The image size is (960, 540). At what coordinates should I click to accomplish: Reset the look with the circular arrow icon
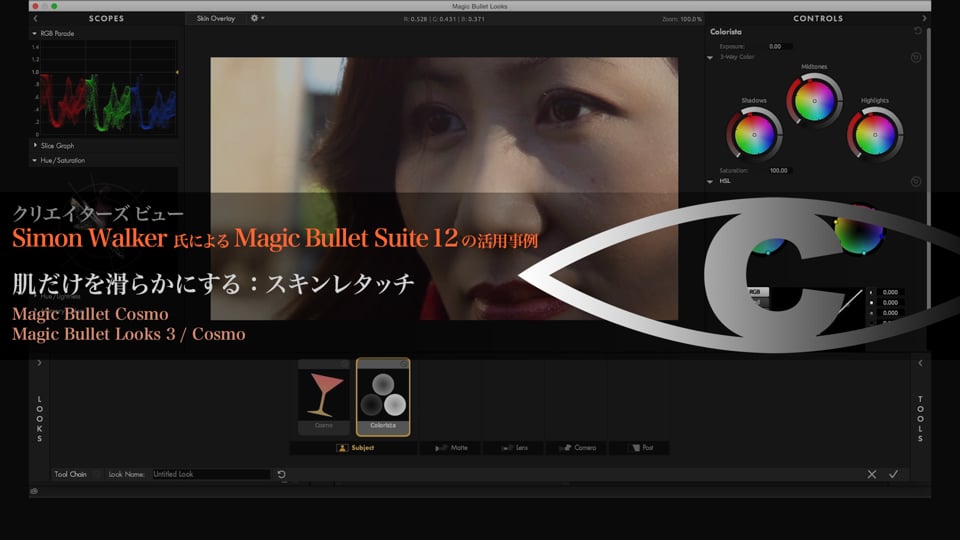pyautogui.click(x=282, y=474)
